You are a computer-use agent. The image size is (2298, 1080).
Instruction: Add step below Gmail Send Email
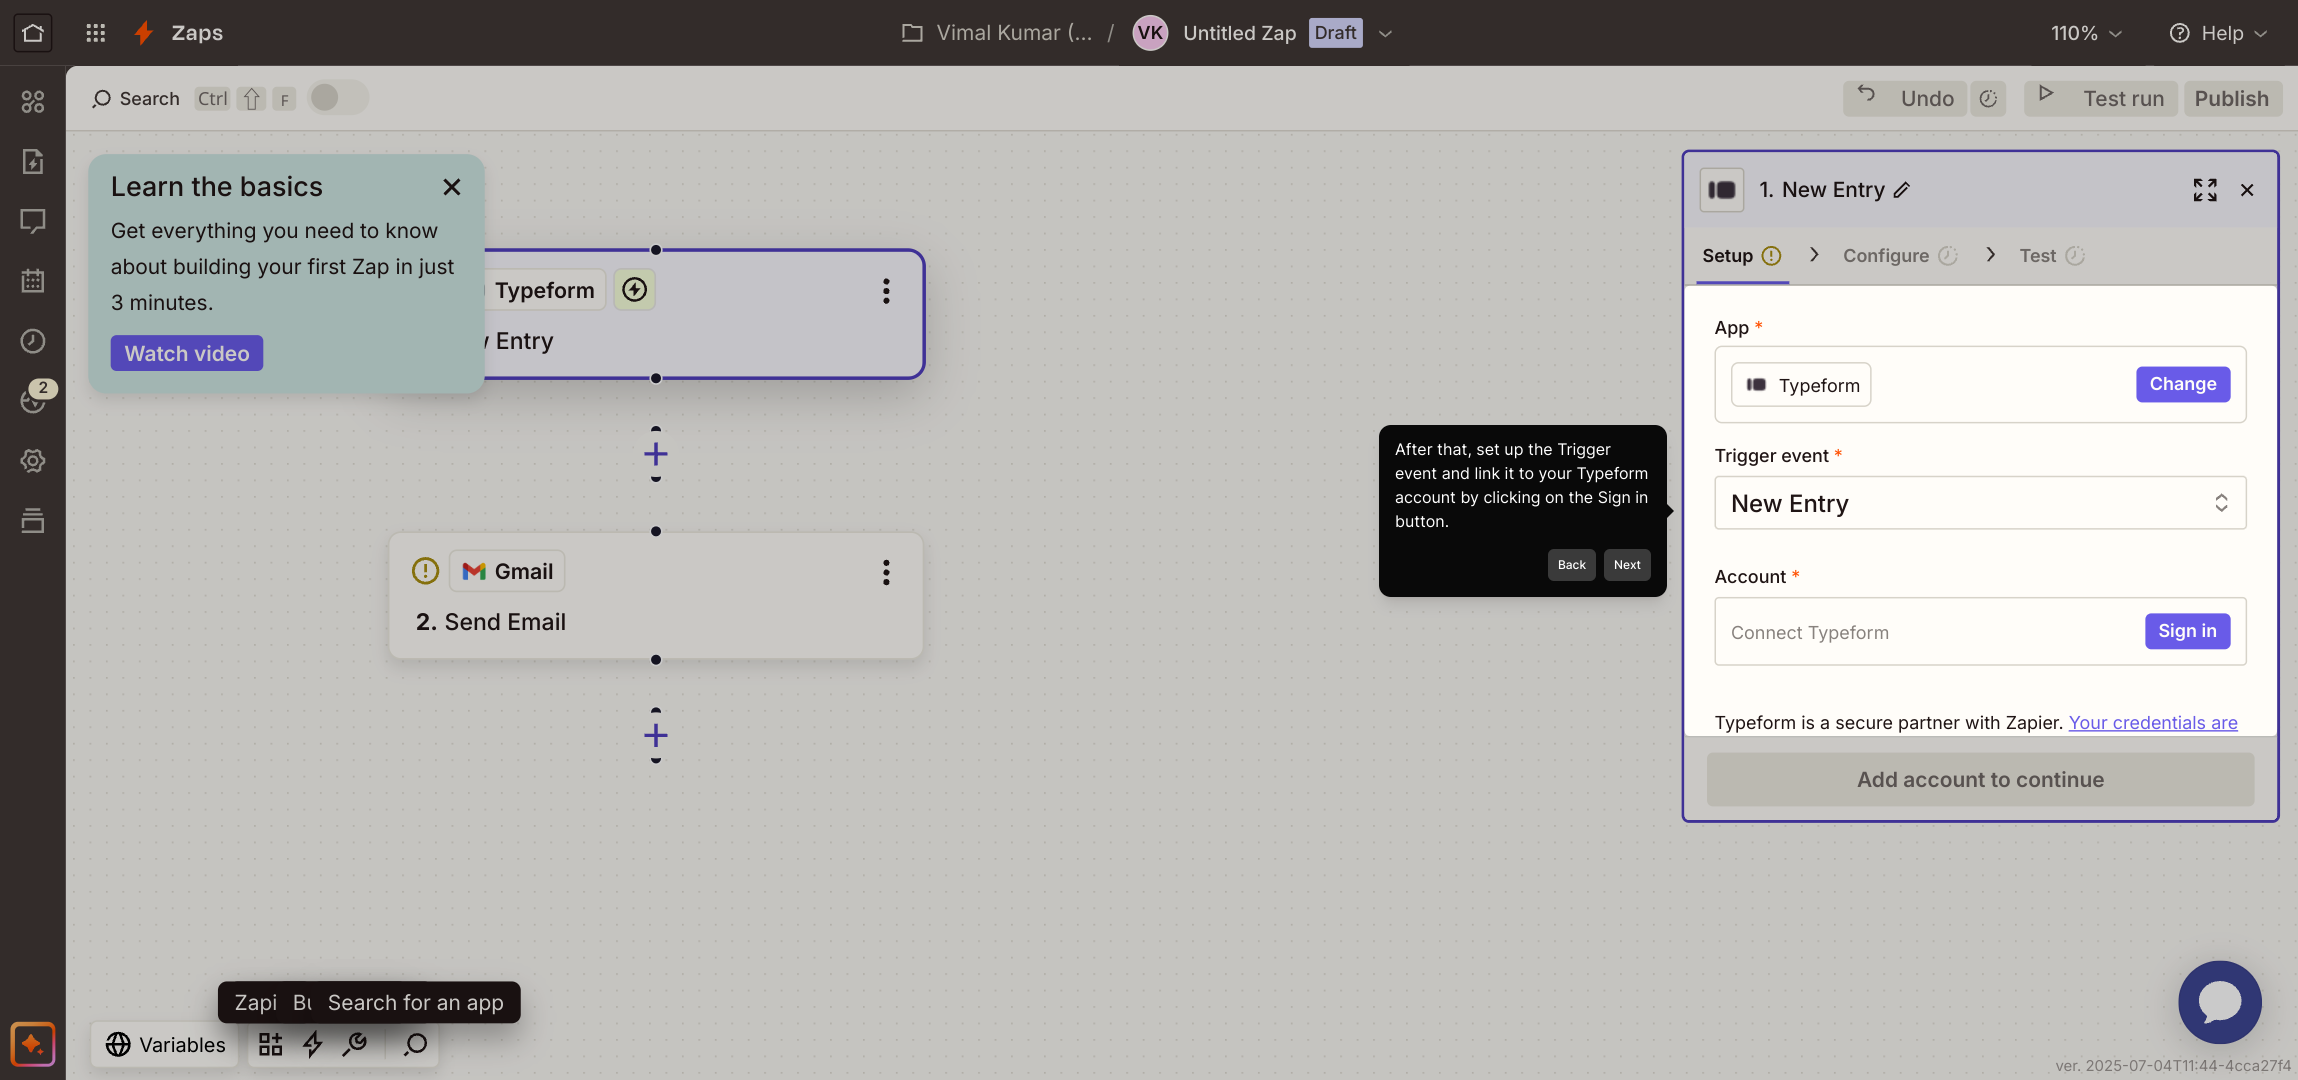click(656, 736)
